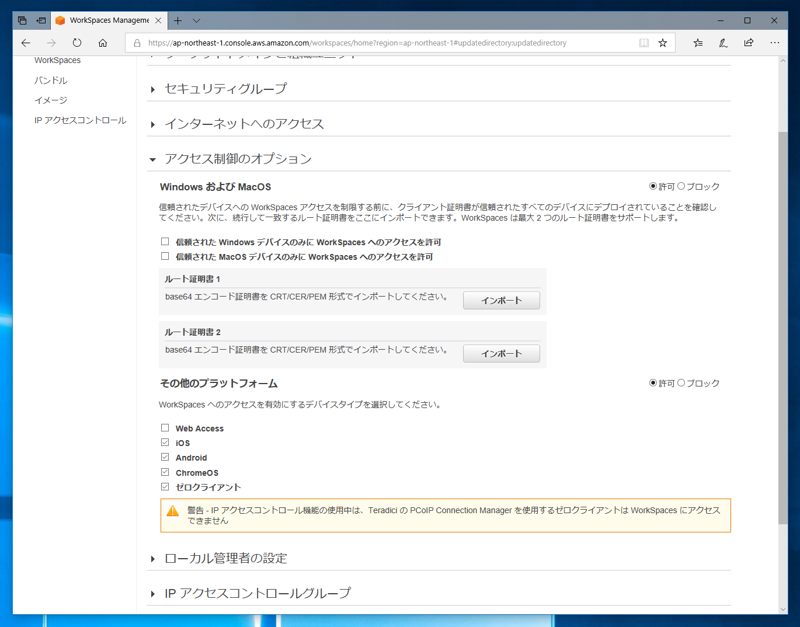Viewport: 800px width, 627px height.
Task: Click the scrollbar up arrow
Action: click(783, 61)
